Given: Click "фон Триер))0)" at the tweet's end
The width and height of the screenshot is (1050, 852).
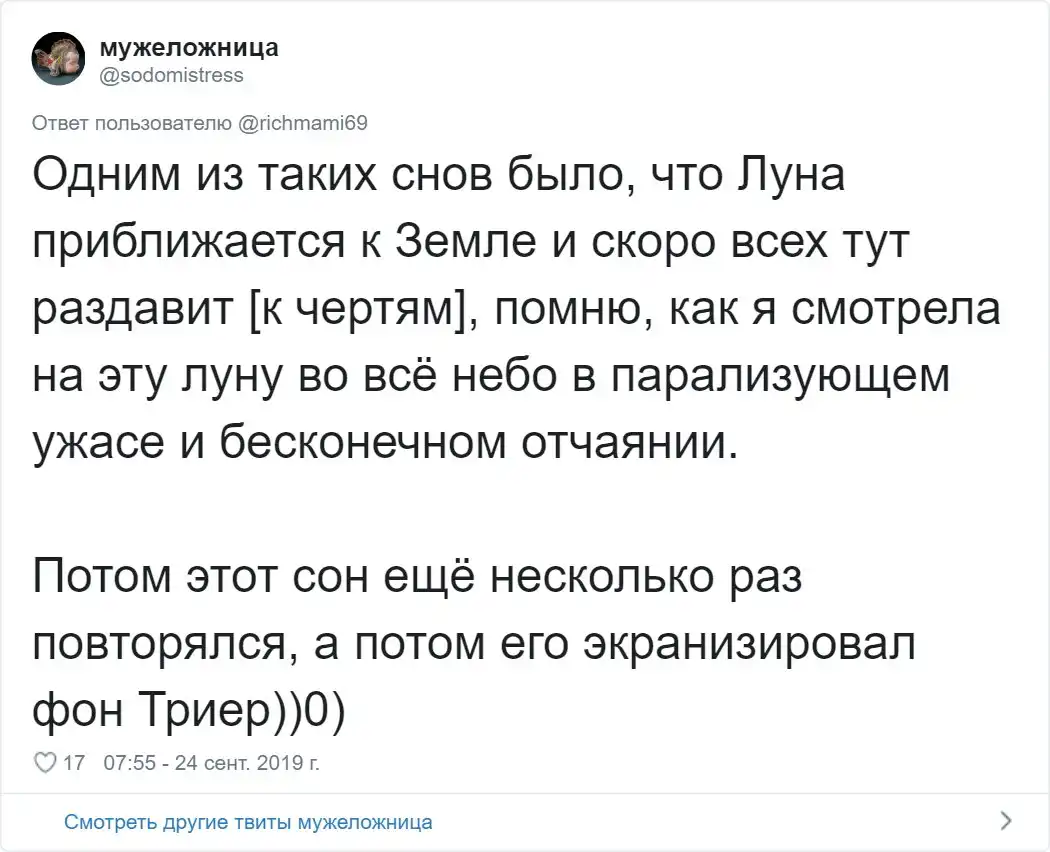Looking at the screenshot, I should [188, 710].
